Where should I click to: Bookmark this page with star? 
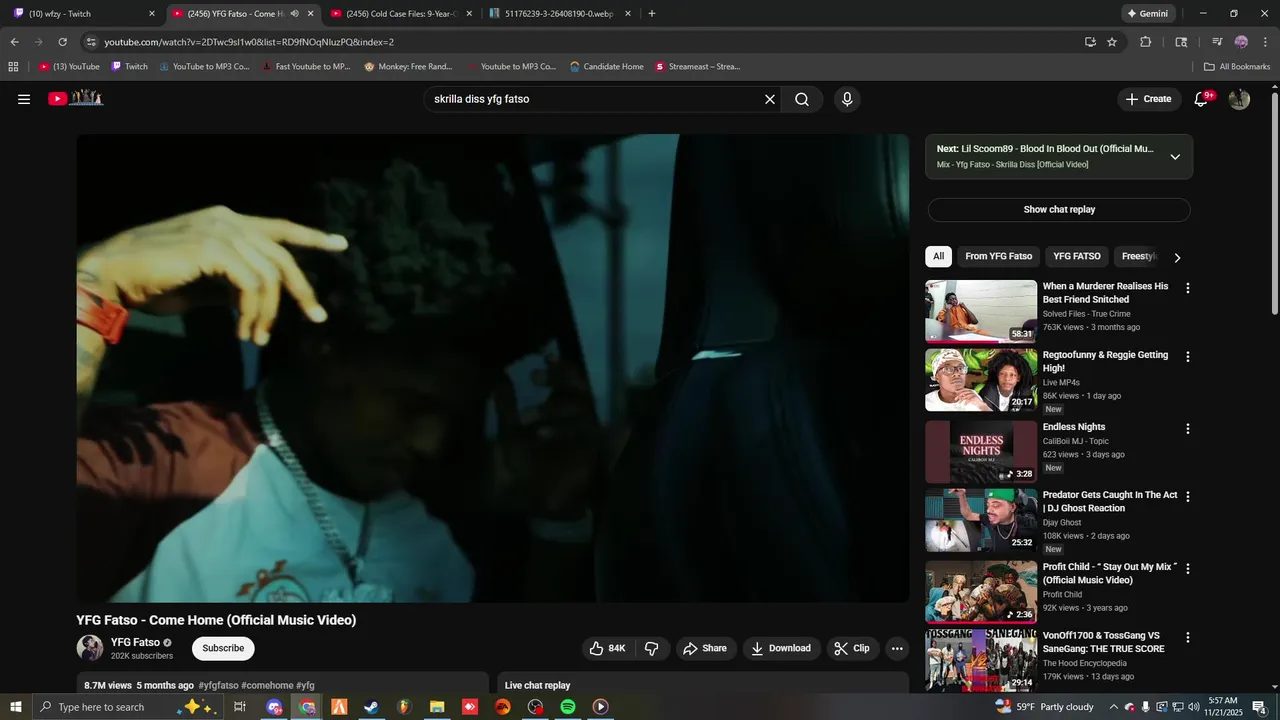pos(1112,42)
